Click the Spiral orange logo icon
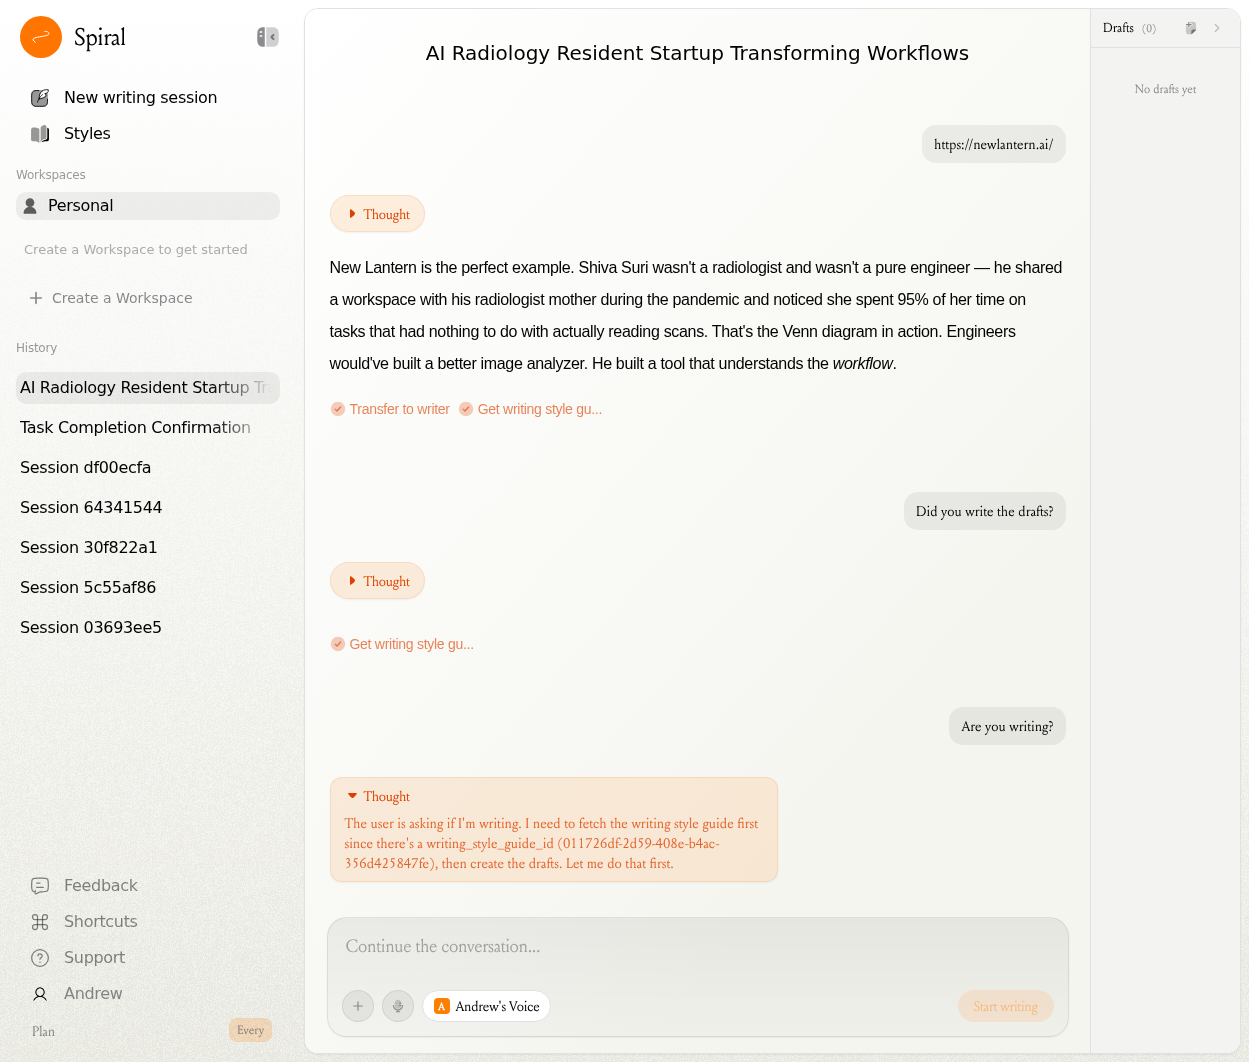This screenshot has height=1062, width=1249. tap(41, 38)
